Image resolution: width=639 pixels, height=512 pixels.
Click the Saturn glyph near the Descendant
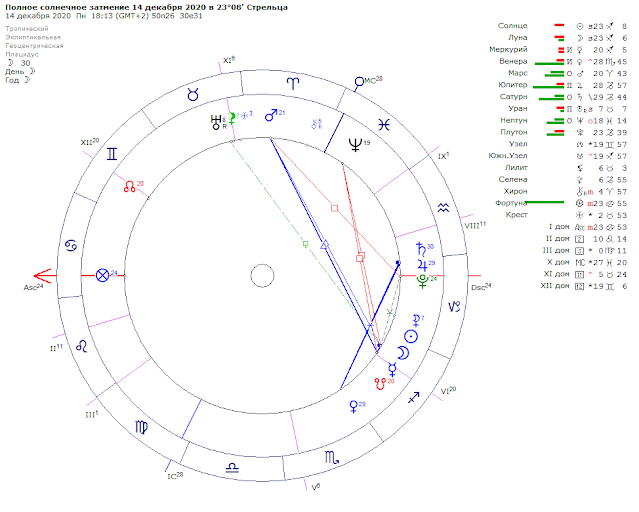pyautogui.click(x=421, y=249)
